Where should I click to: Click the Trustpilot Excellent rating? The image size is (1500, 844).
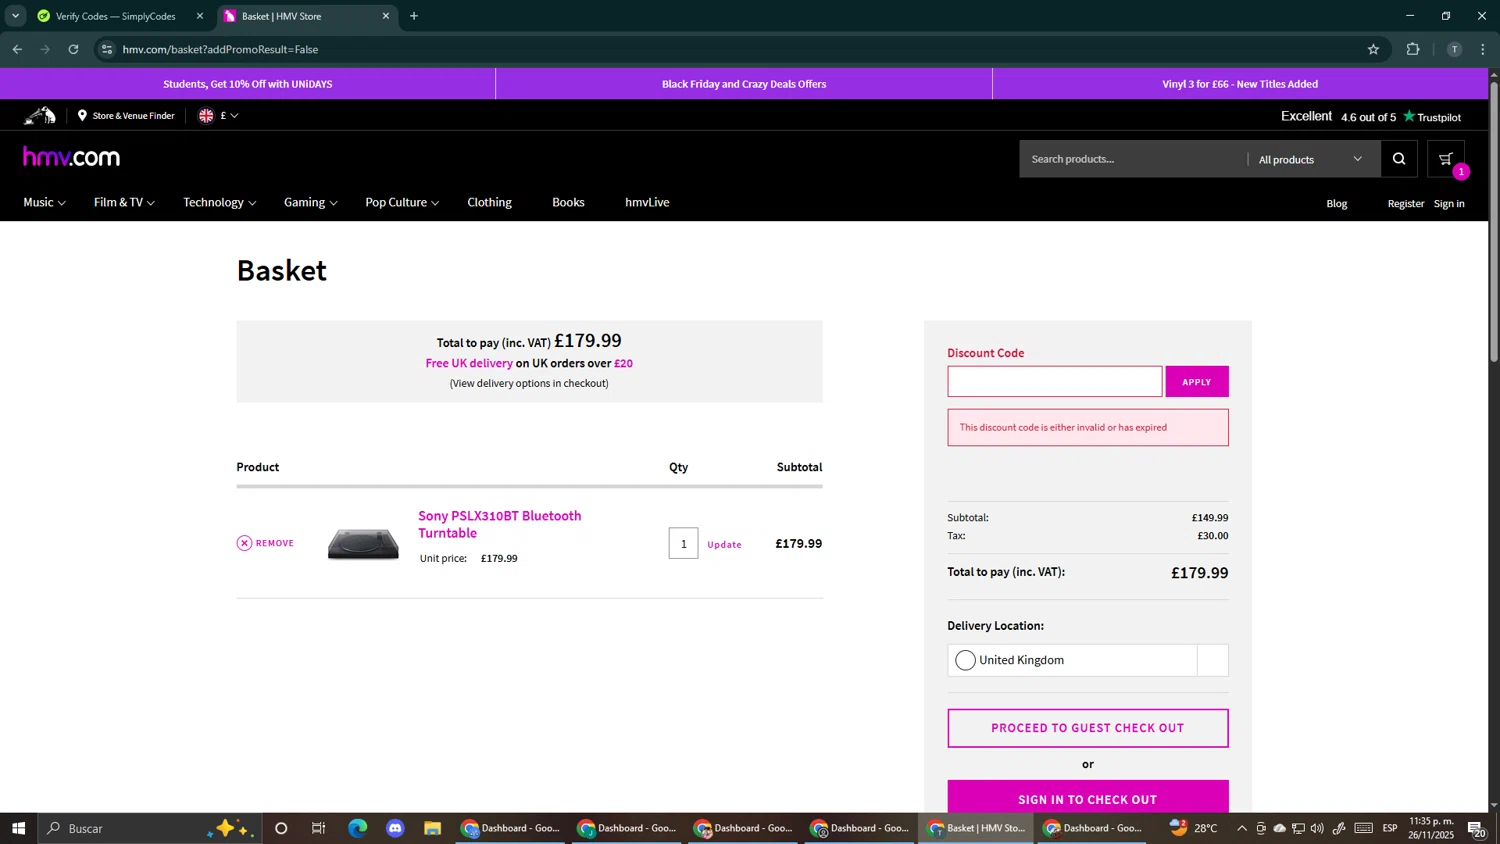(x=1371, y=116)
